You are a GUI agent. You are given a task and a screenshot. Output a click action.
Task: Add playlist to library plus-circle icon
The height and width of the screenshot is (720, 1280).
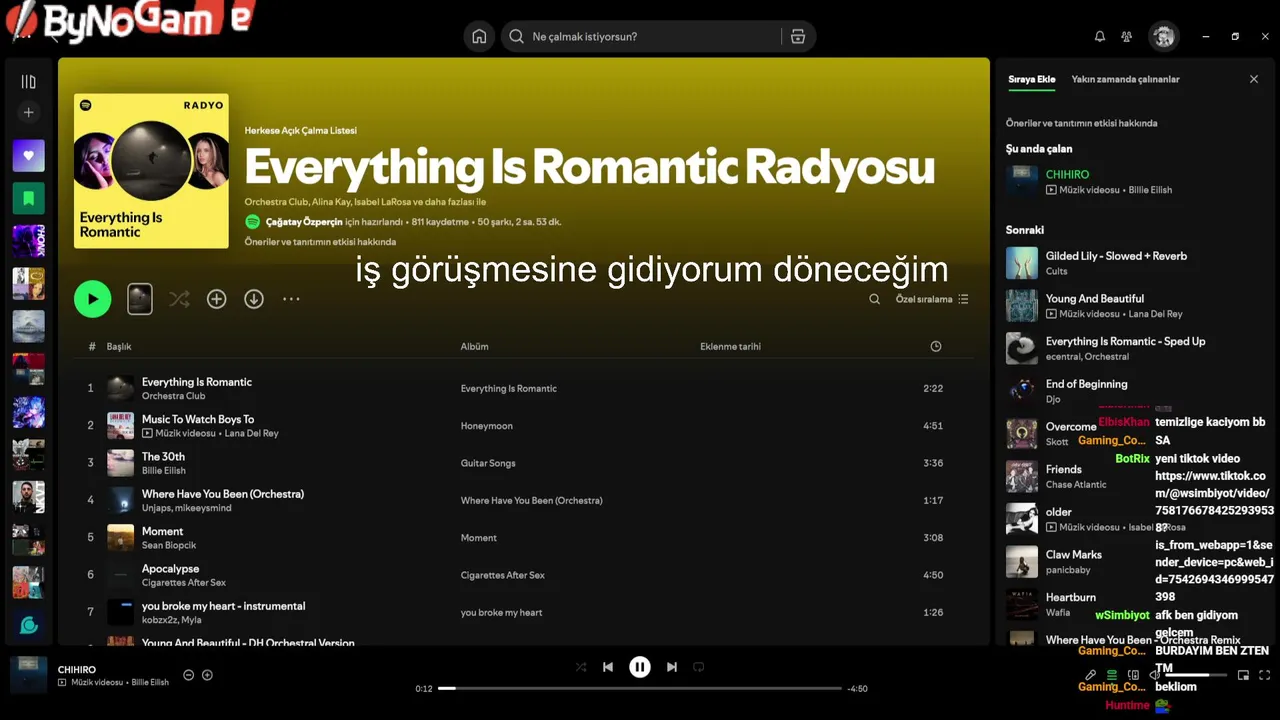(217, 299)
